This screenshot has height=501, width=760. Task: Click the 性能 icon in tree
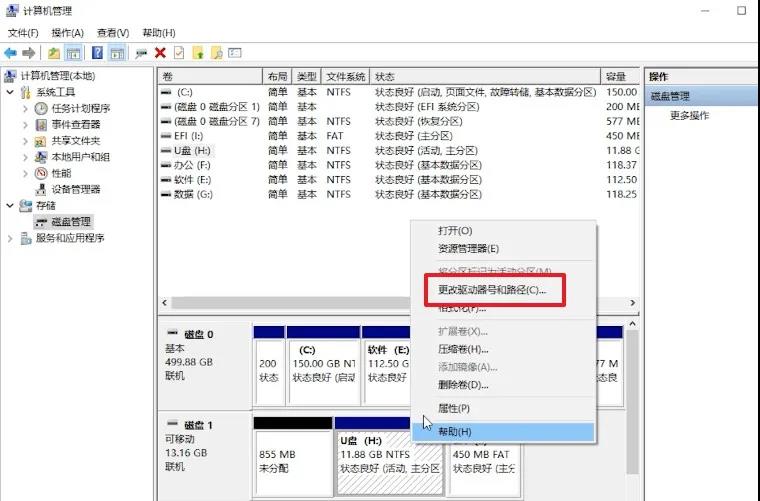[41, 173]
